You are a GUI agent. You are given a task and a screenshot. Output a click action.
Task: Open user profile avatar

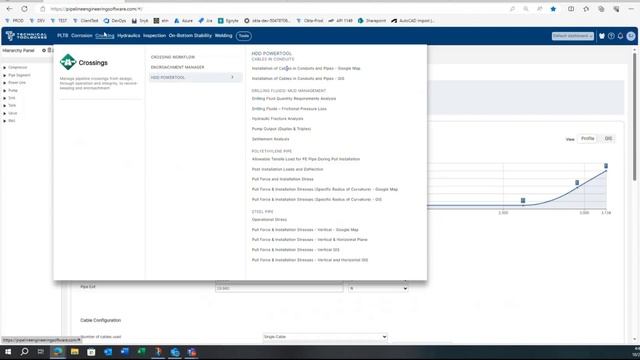click(631, 36)
